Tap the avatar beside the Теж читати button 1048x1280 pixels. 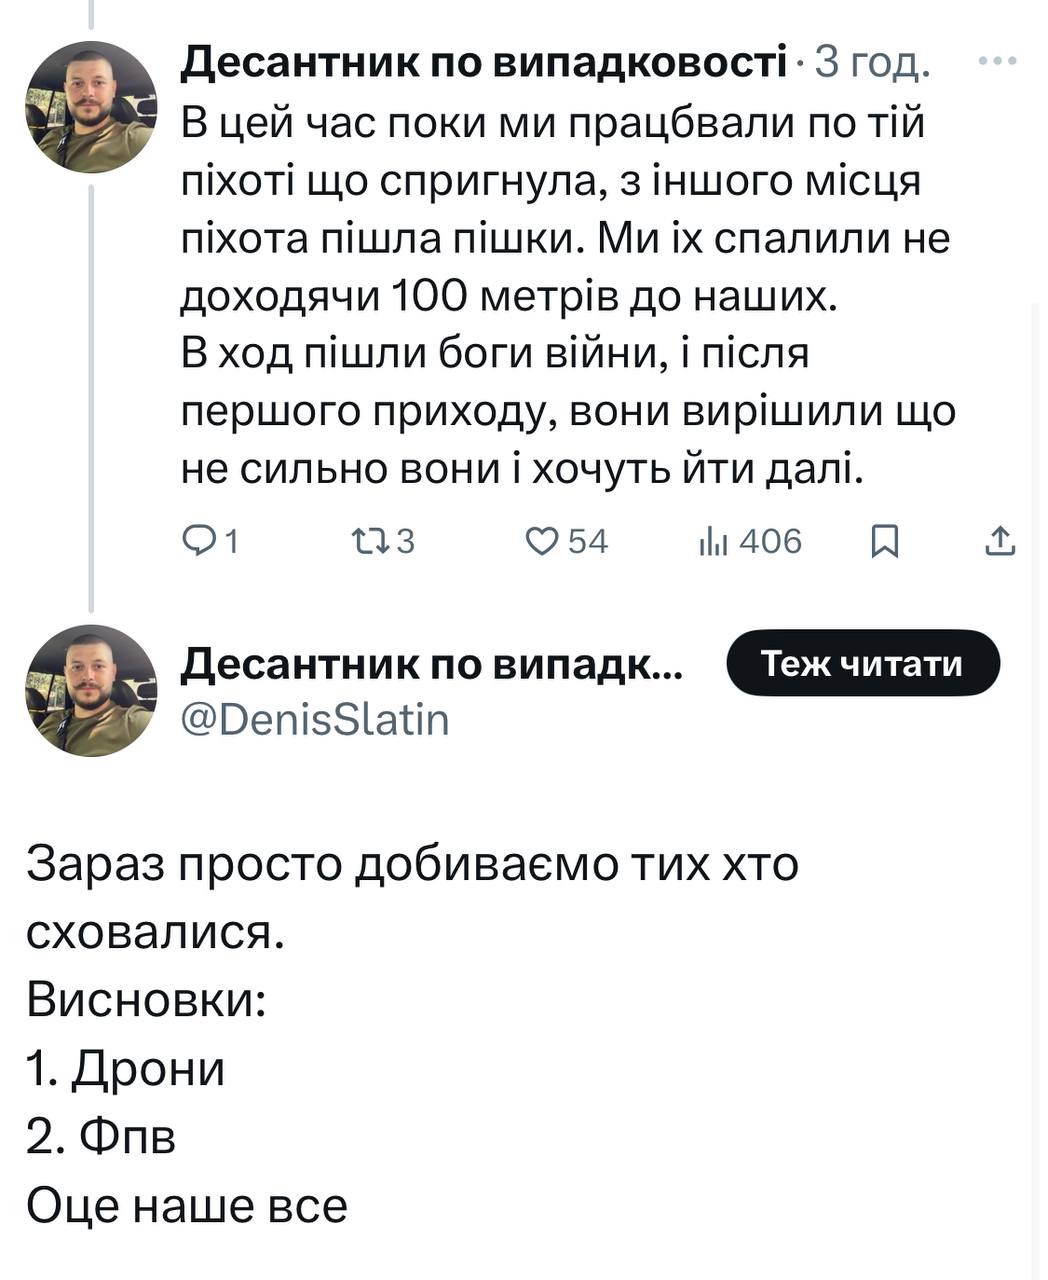tap(91, 690)
